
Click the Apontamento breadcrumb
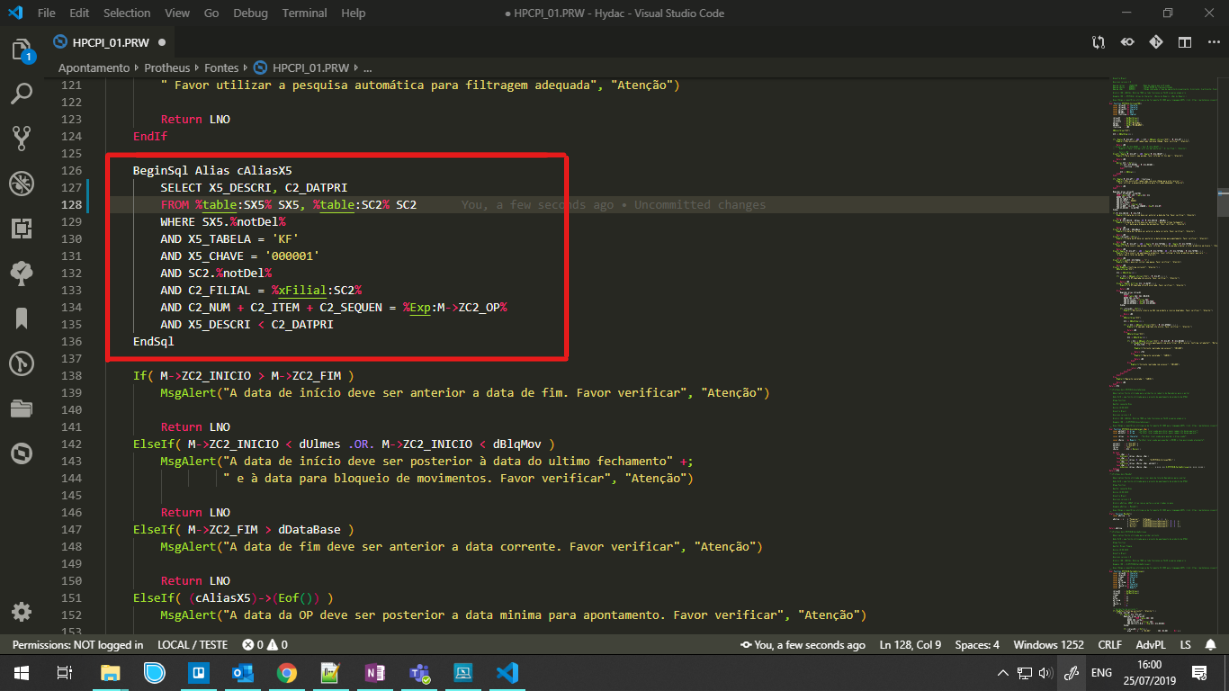click(x=94, y=68)
